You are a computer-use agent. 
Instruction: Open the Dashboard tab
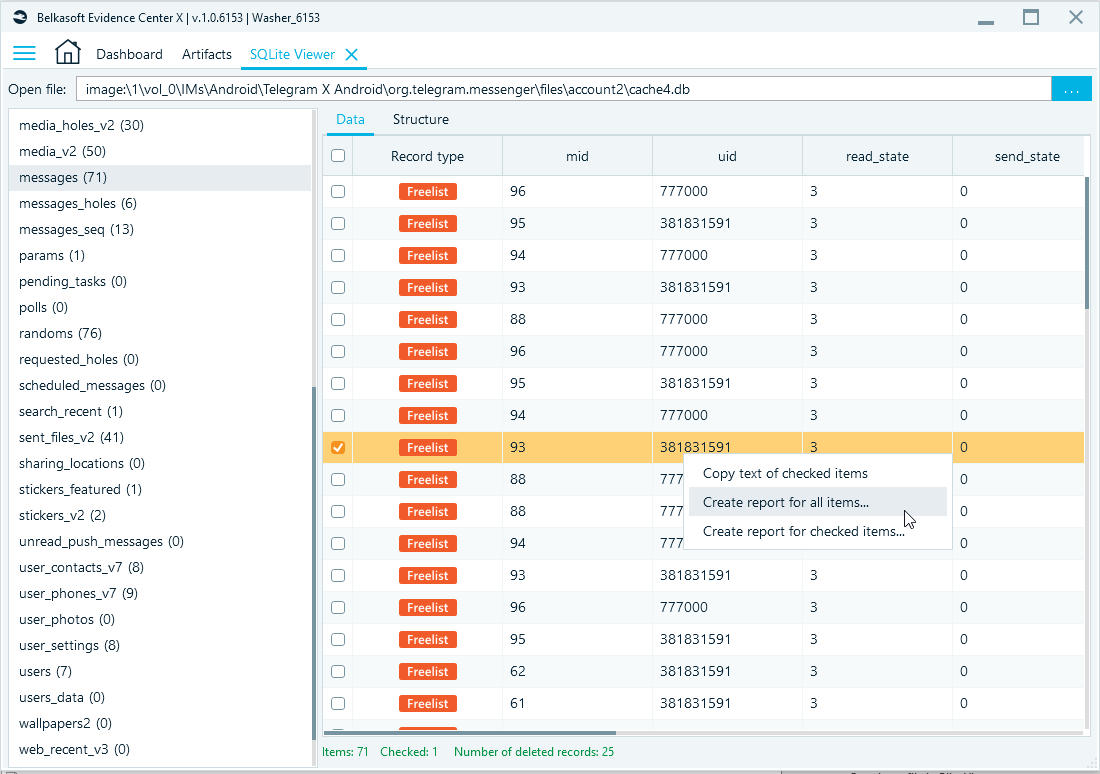pyautogui.click(x=129, y=54)
